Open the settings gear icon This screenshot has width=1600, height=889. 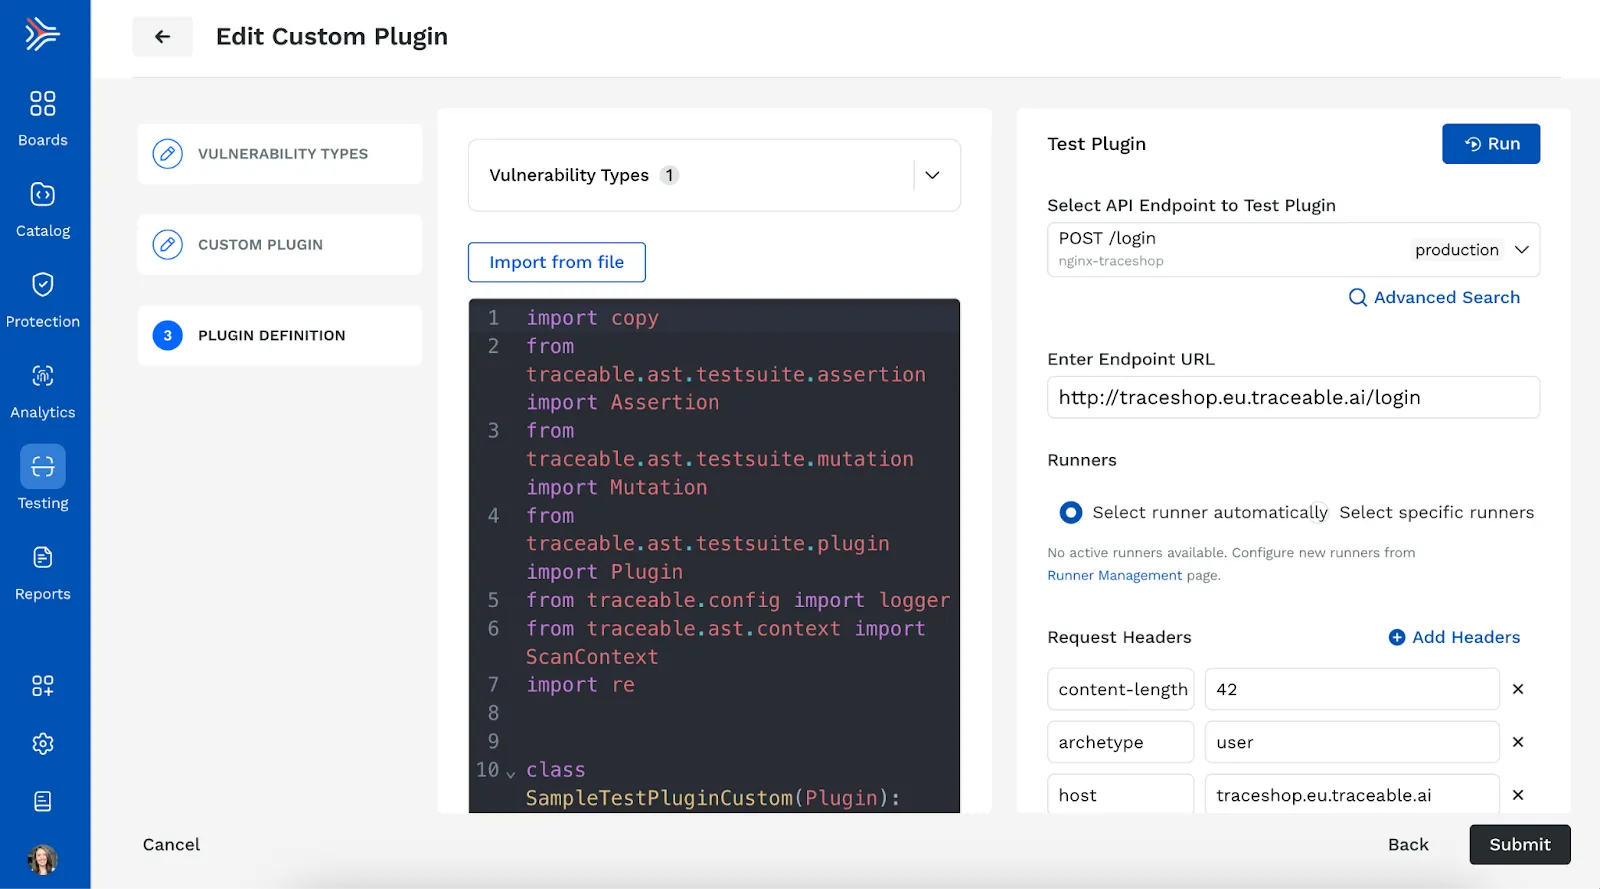(43, 744)
